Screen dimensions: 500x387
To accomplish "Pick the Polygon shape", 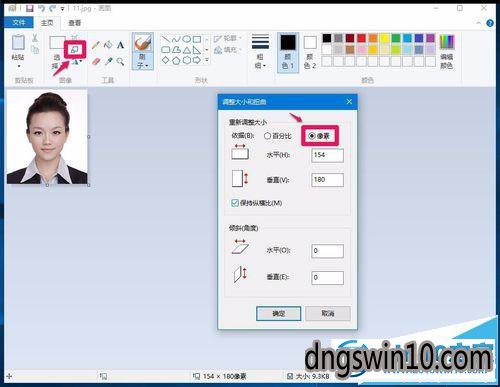I will 176,50.
